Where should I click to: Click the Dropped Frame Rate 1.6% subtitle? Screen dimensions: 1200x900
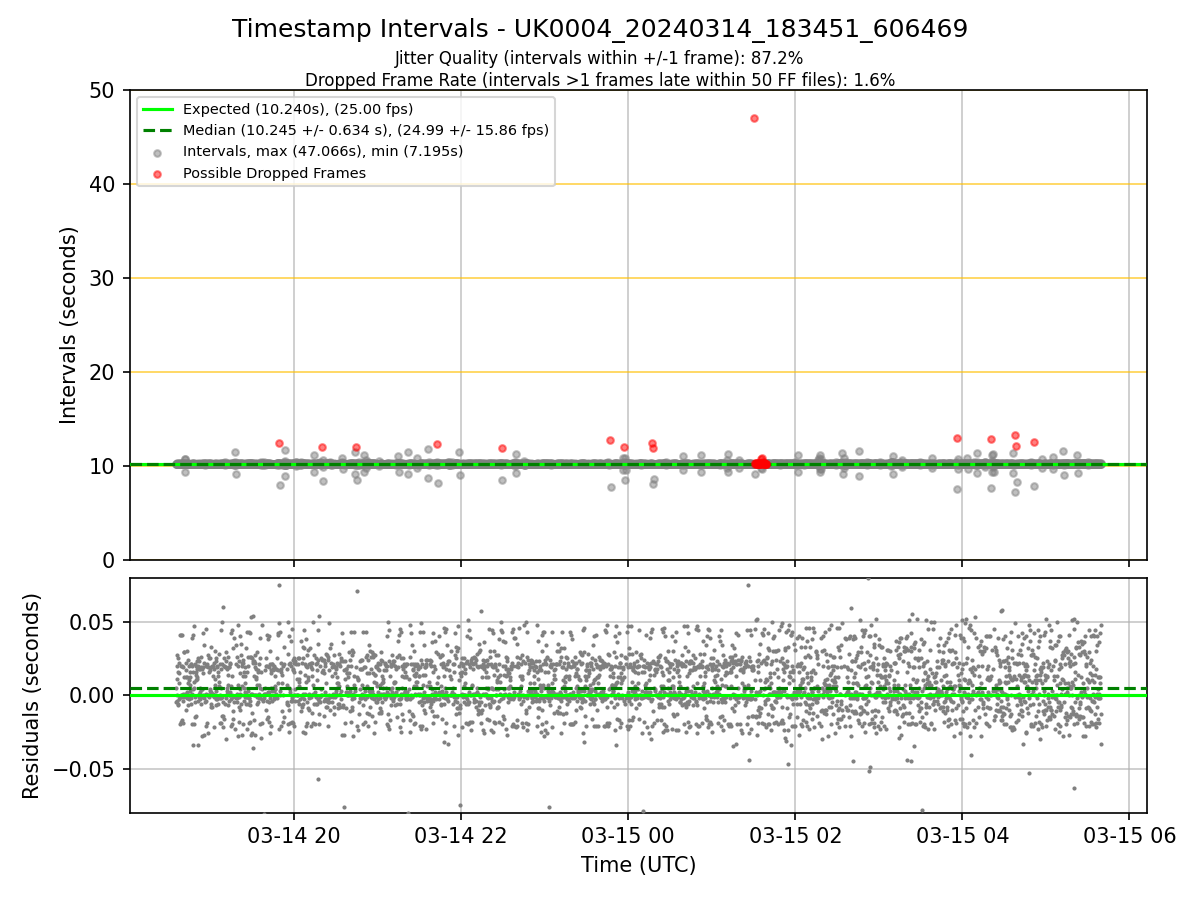pyautogui.click(x=600, y=80)
